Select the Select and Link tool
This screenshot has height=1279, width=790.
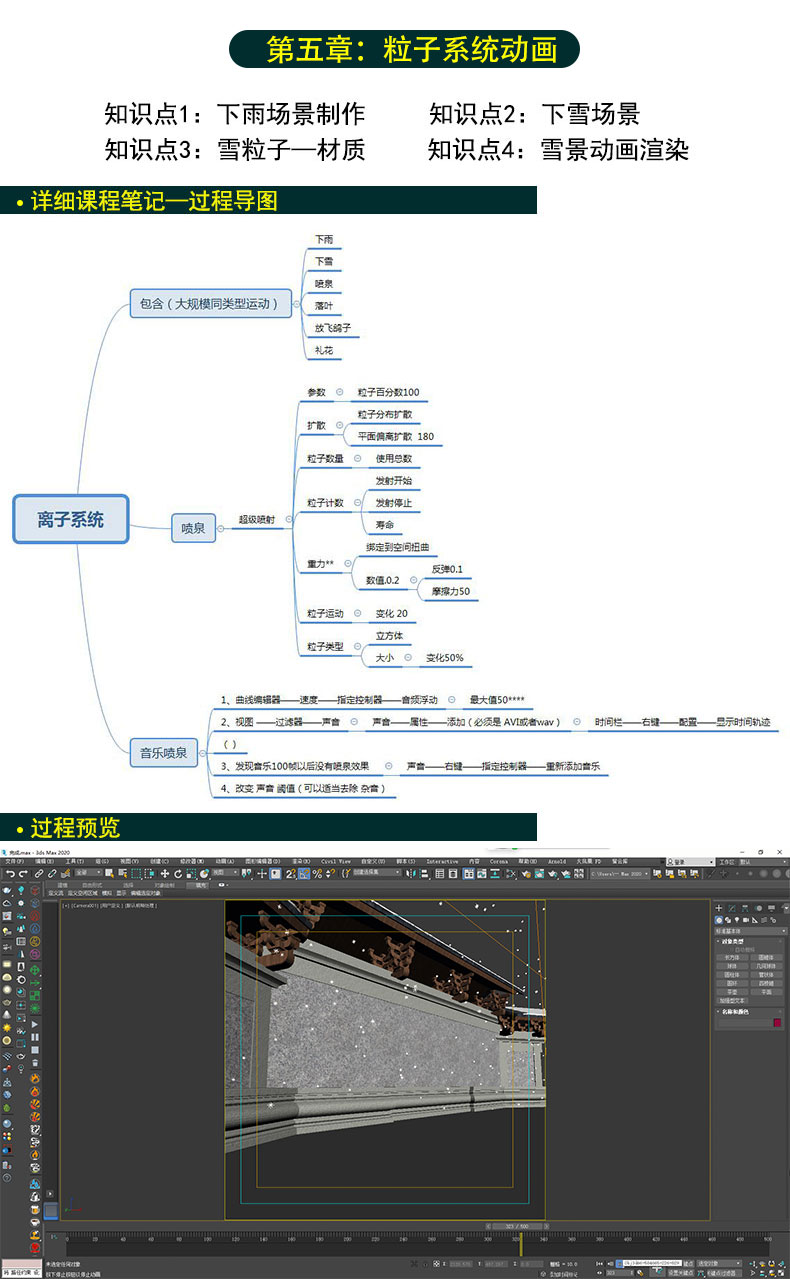(x=39, y=873)
